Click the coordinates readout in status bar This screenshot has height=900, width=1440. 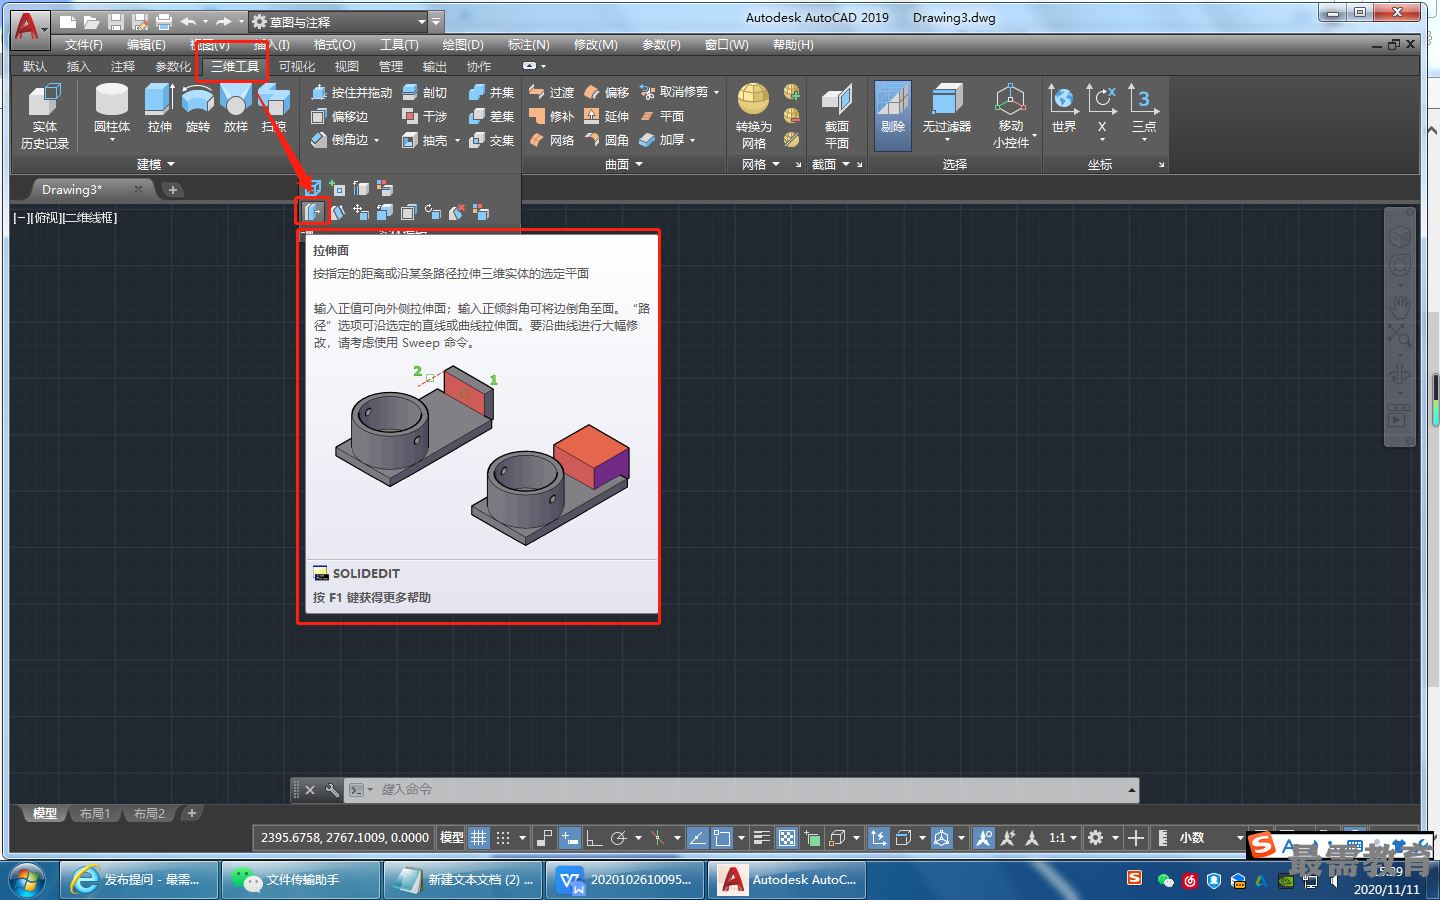(x=345, y=838)
